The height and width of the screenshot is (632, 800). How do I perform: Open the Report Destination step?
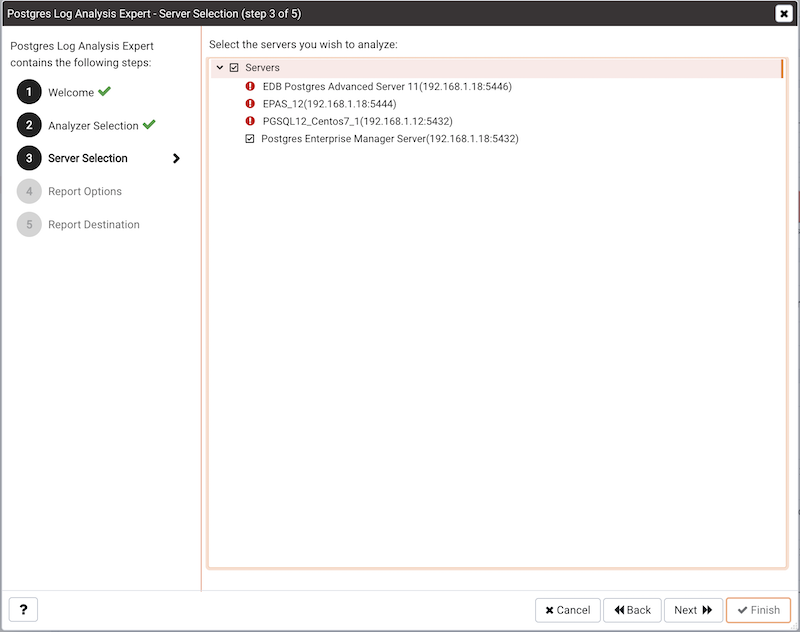(94, 224)
